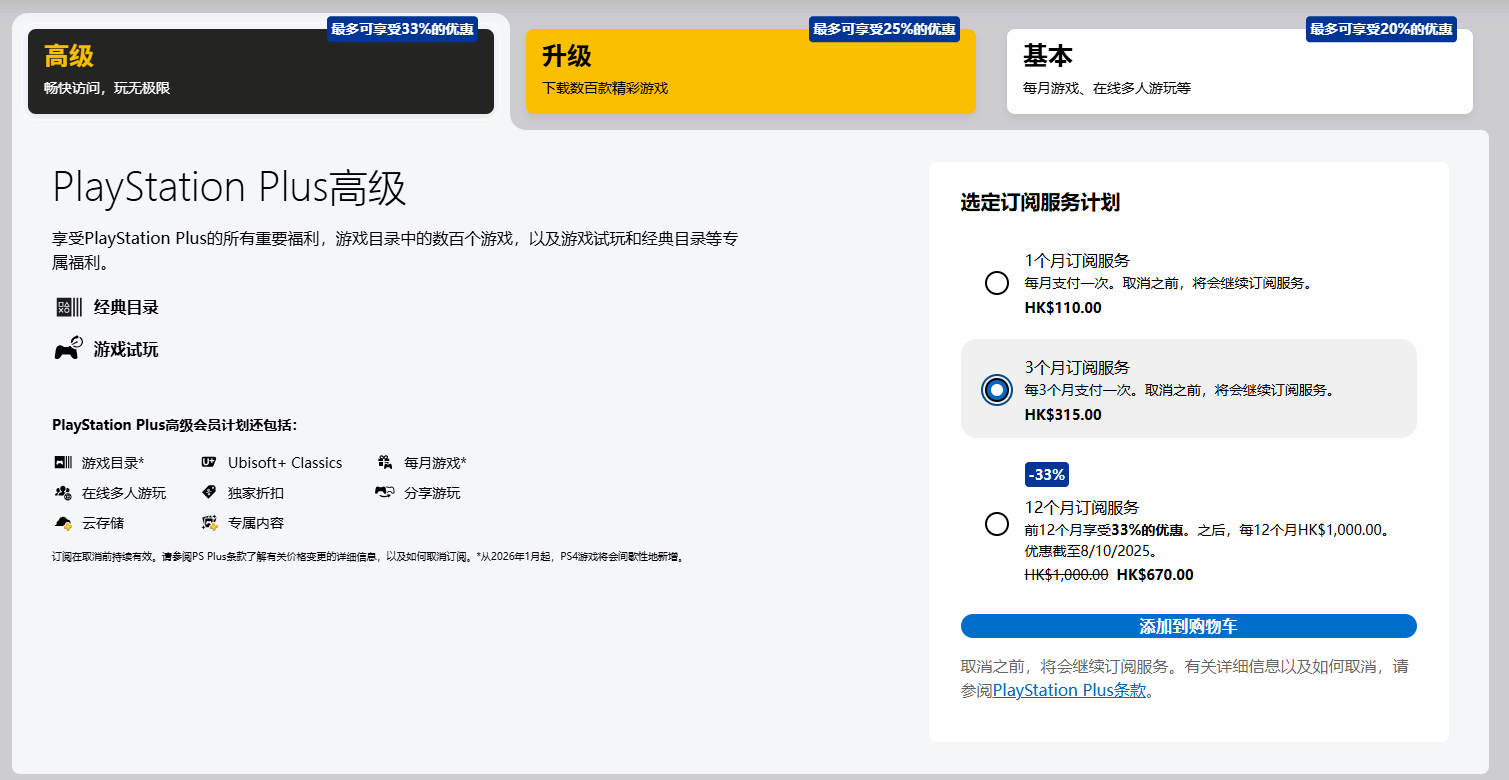Click the Monthly Games (每月游戏) icon

(384, 462)
